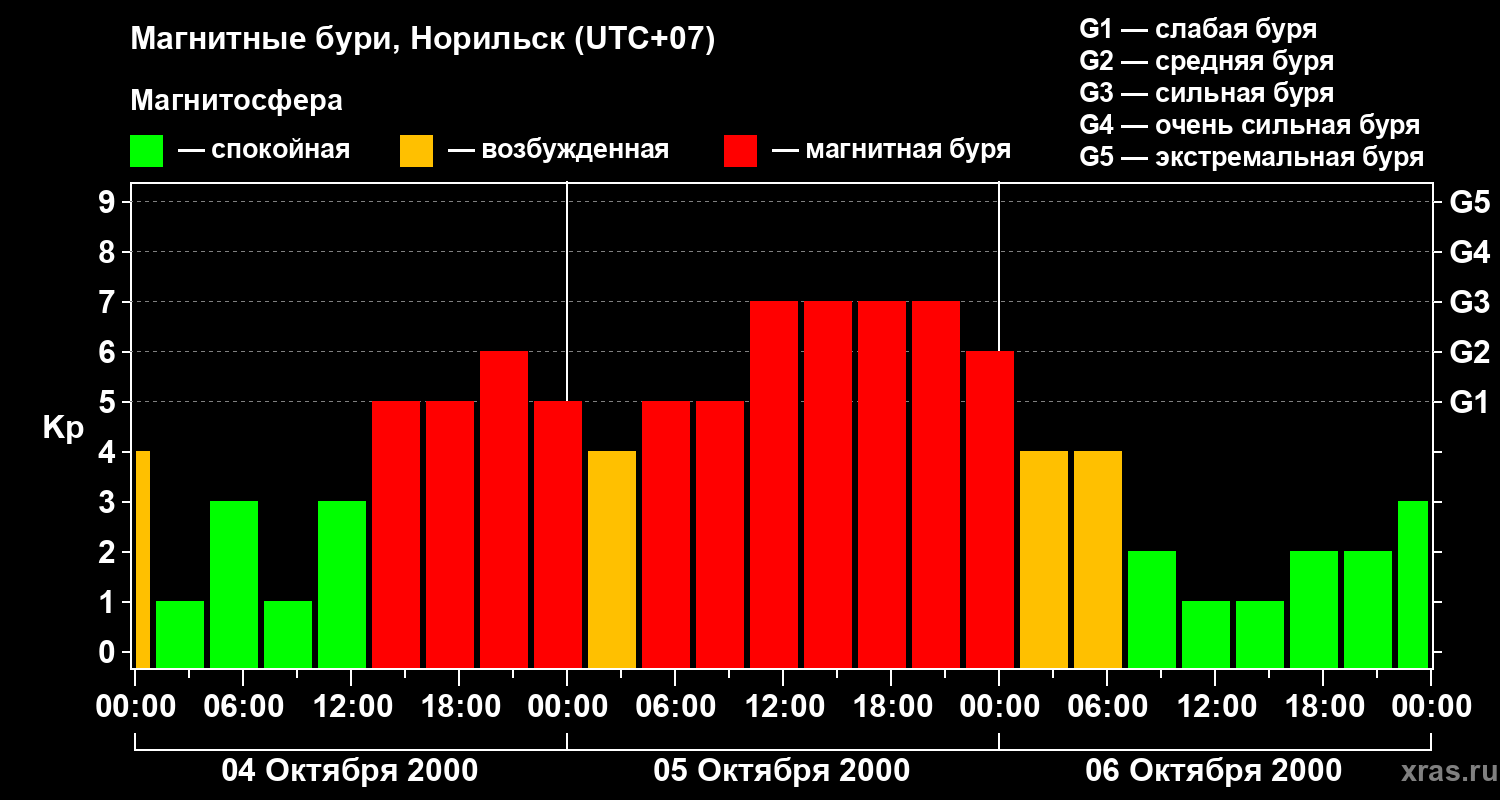The image size is (1500, 800).
Task: Click the Магнитосфера legend heading
Action: coord(236,101)
